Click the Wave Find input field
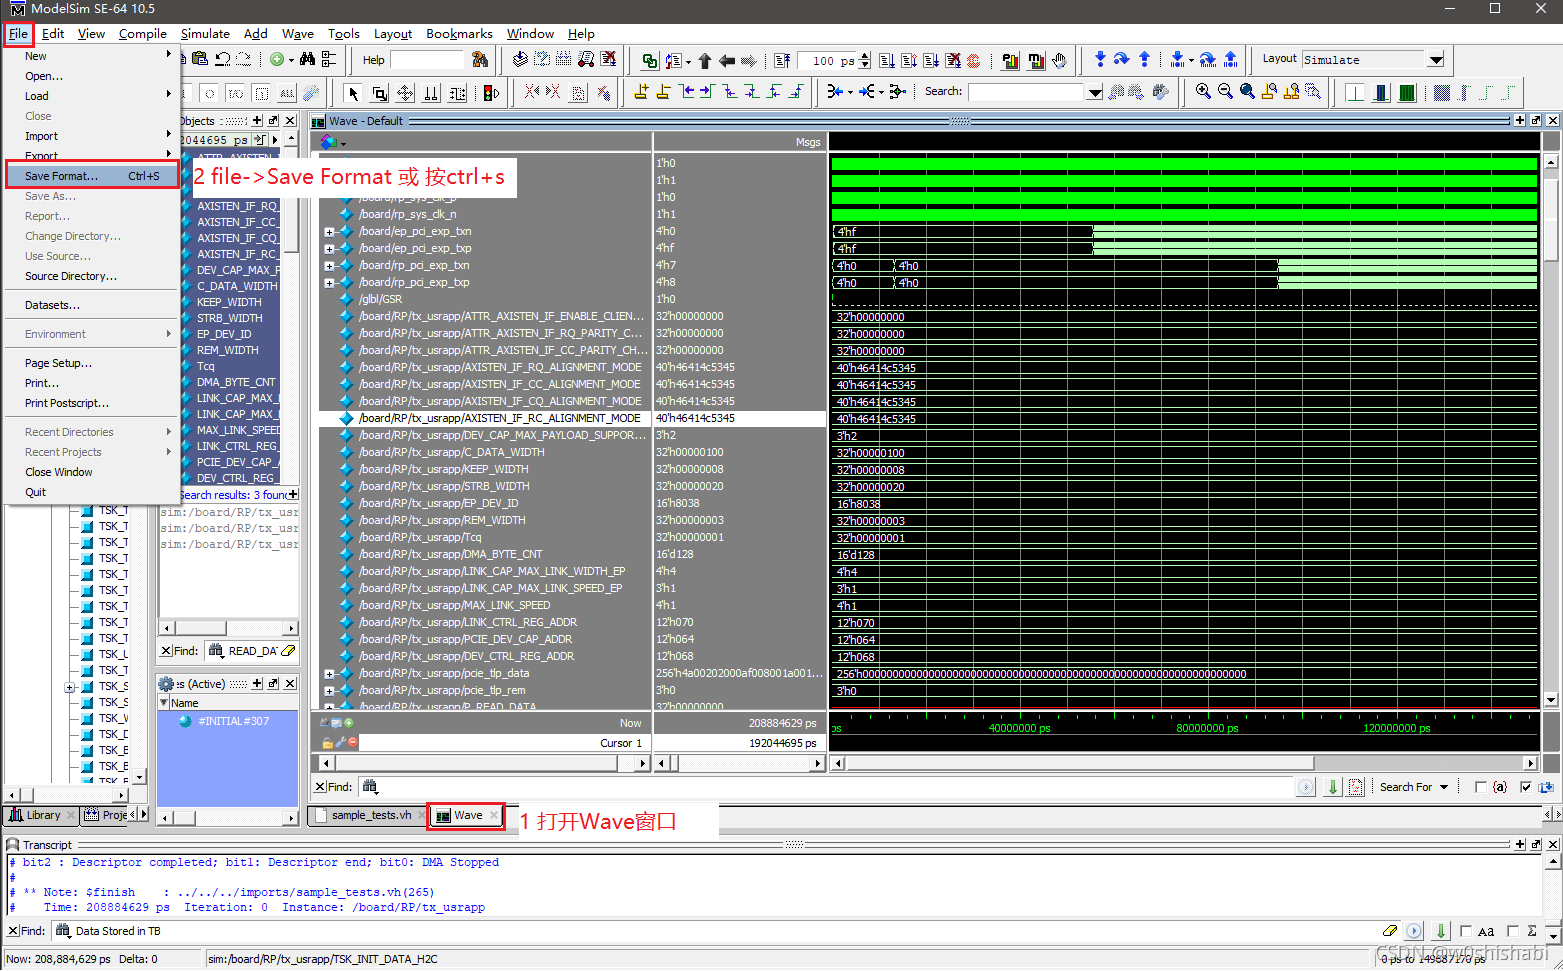Viewport: 1563px width, 971px height. pyautogui.click(x=825, y=787)
